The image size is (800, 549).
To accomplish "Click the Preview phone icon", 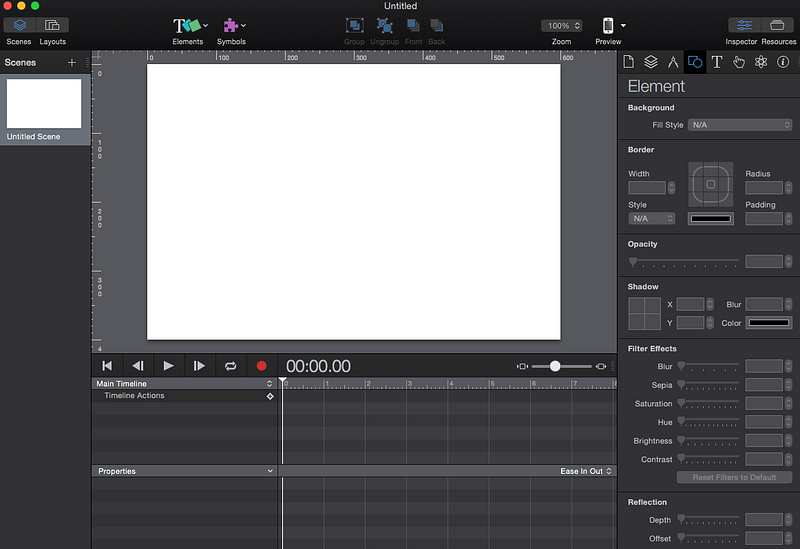I will (607, 26).
